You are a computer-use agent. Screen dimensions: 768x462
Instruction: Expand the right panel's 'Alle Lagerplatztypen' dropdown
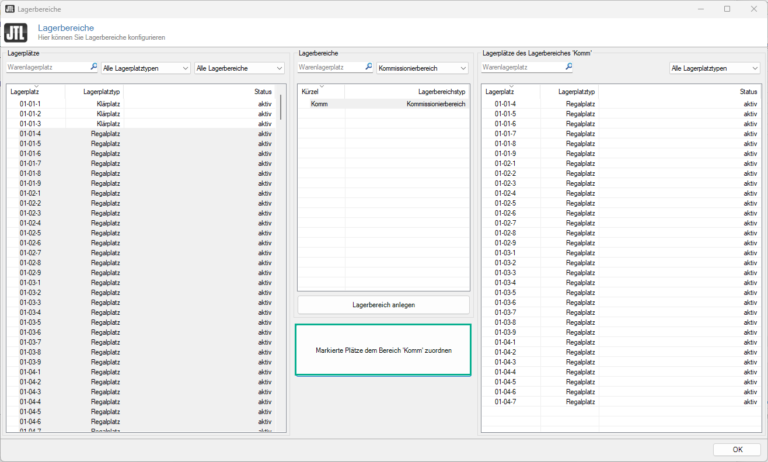tap(714, 68)
